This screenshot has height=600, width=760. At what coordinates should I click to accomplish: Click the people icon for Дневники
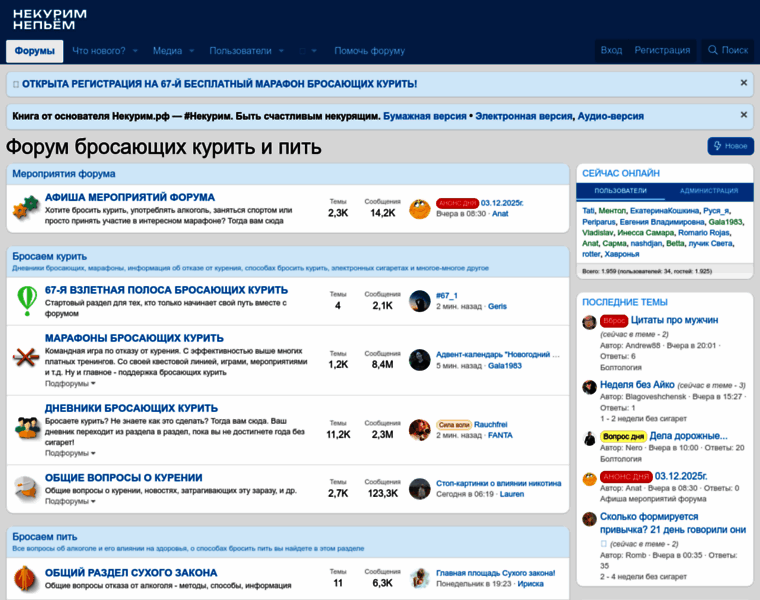(27, 428)
